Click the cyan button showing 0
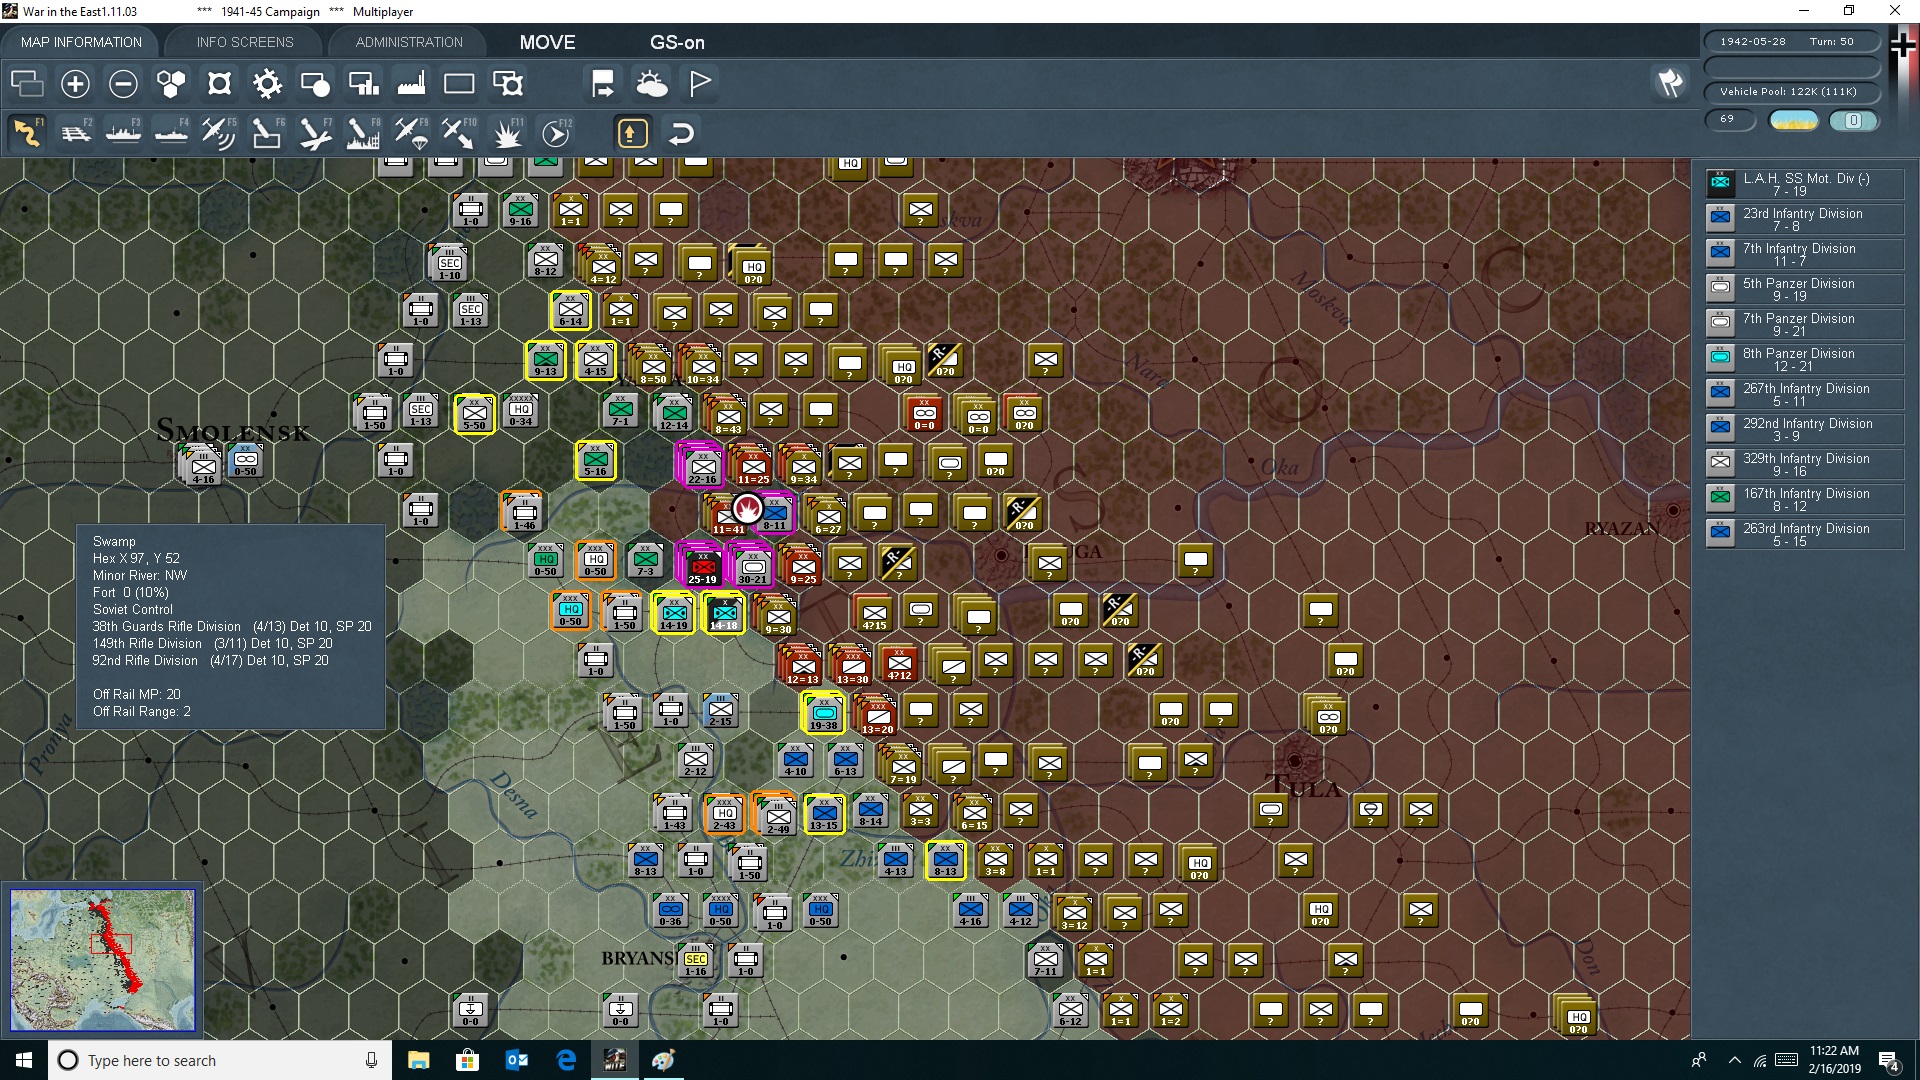The image size is (1920, 1080). 1853,120
